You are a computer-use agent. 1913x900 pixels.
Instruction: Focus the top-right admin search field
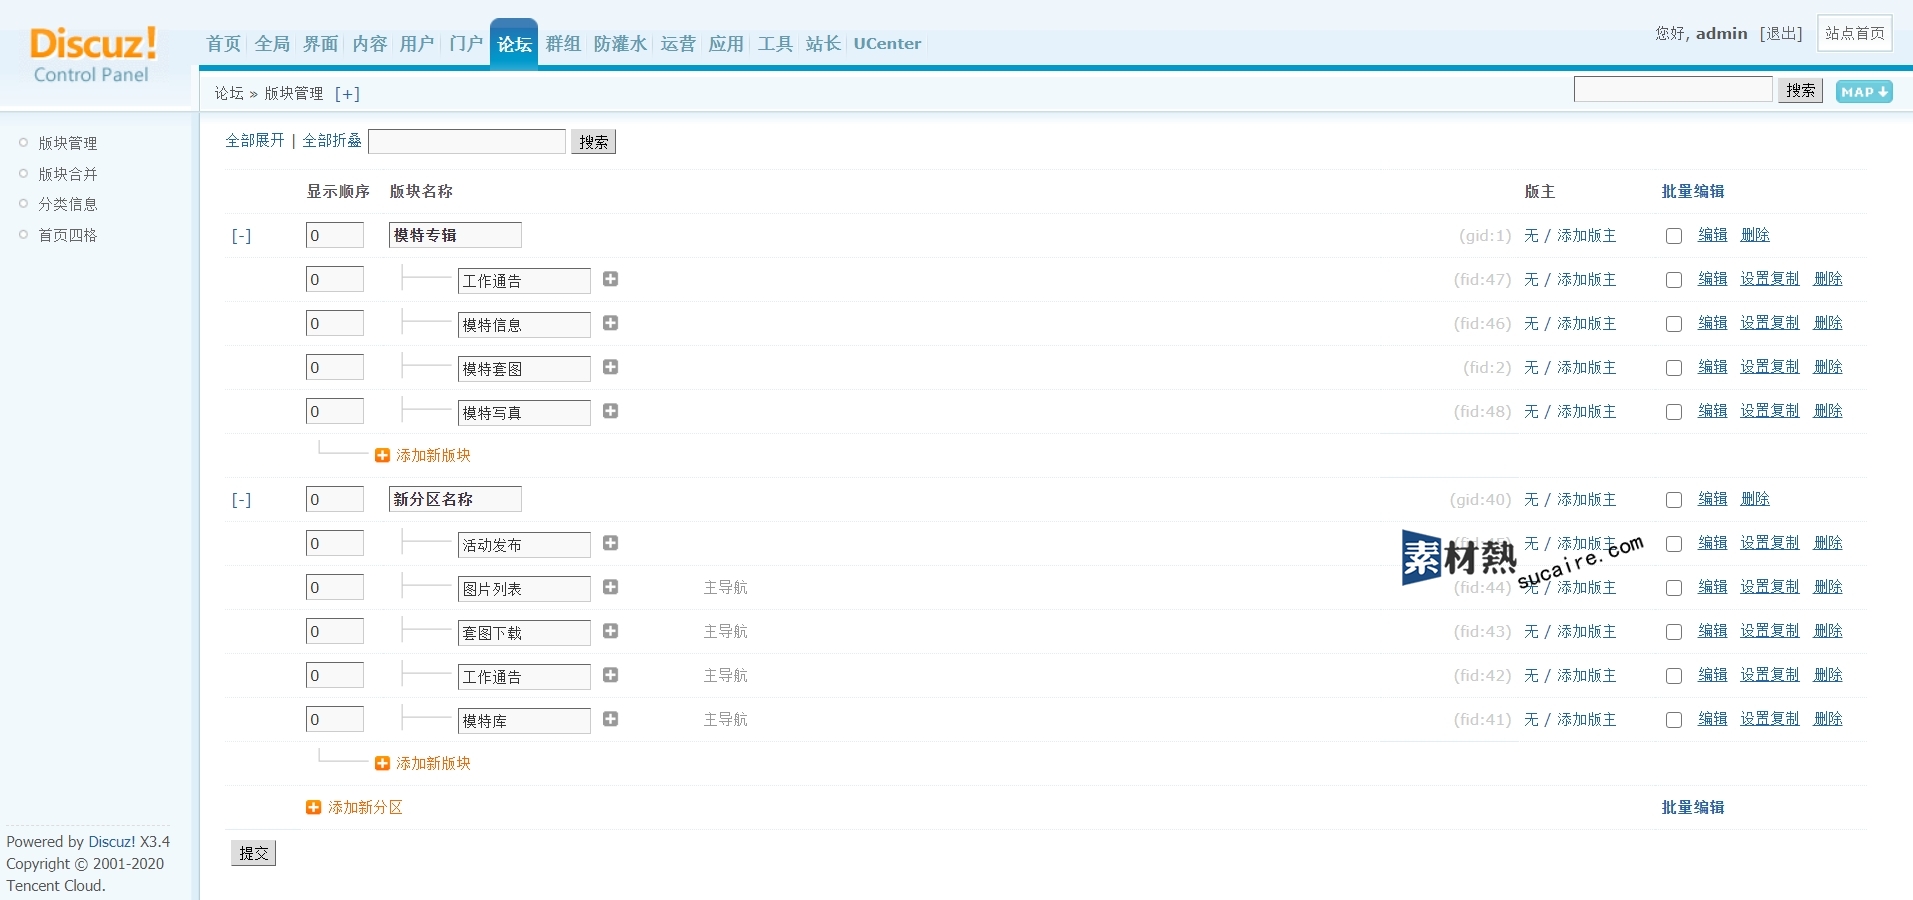1673,89
